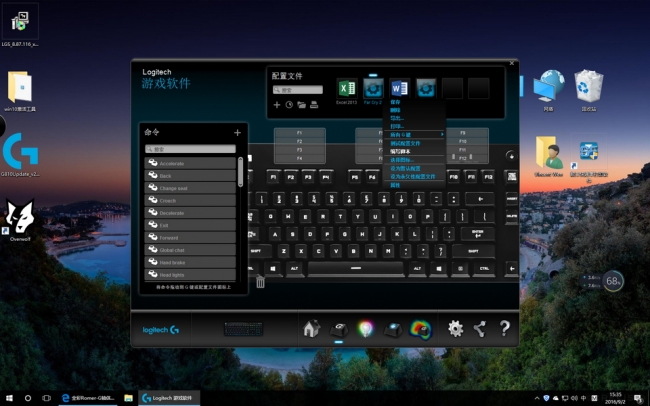Open the Overwolf desktop shortcut
This screenshot has width=650, height=406.
pos(20,221)
